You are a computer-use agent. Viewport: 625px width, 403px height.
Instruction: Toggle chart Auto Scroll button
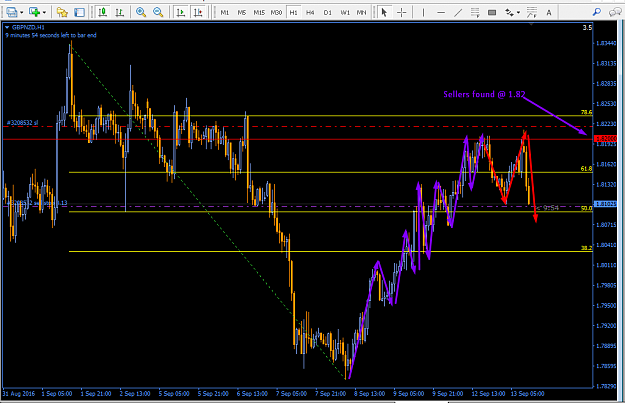[181, 12]
